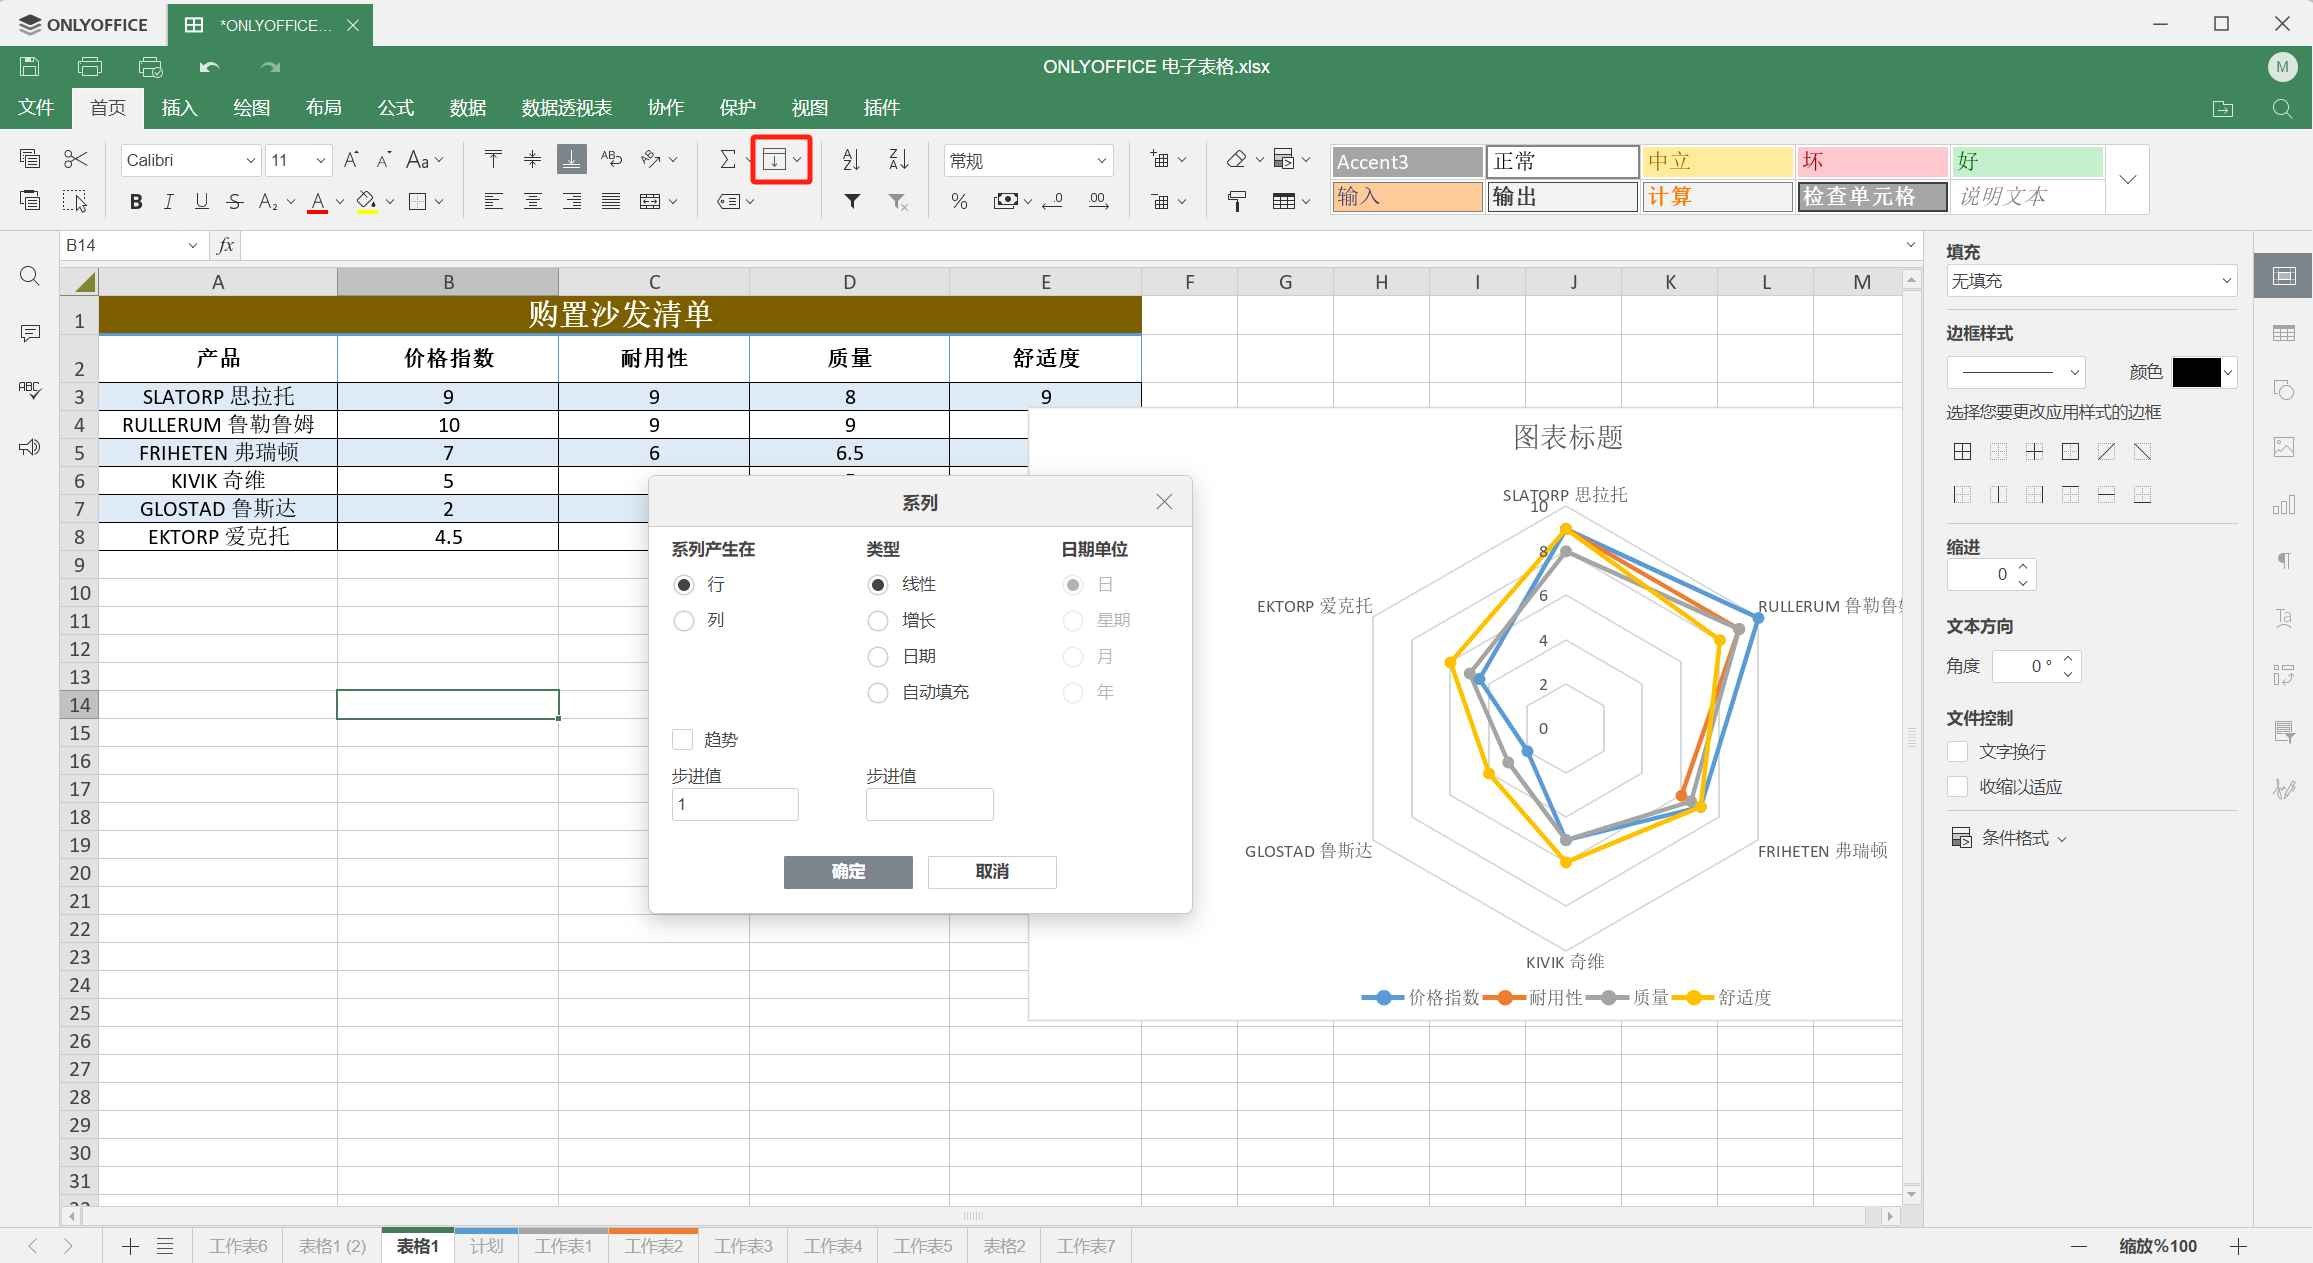This screenshot has width=2313, height=1263.
Task: Open Find search icon in left sidebar
Action: coord(30,277)
